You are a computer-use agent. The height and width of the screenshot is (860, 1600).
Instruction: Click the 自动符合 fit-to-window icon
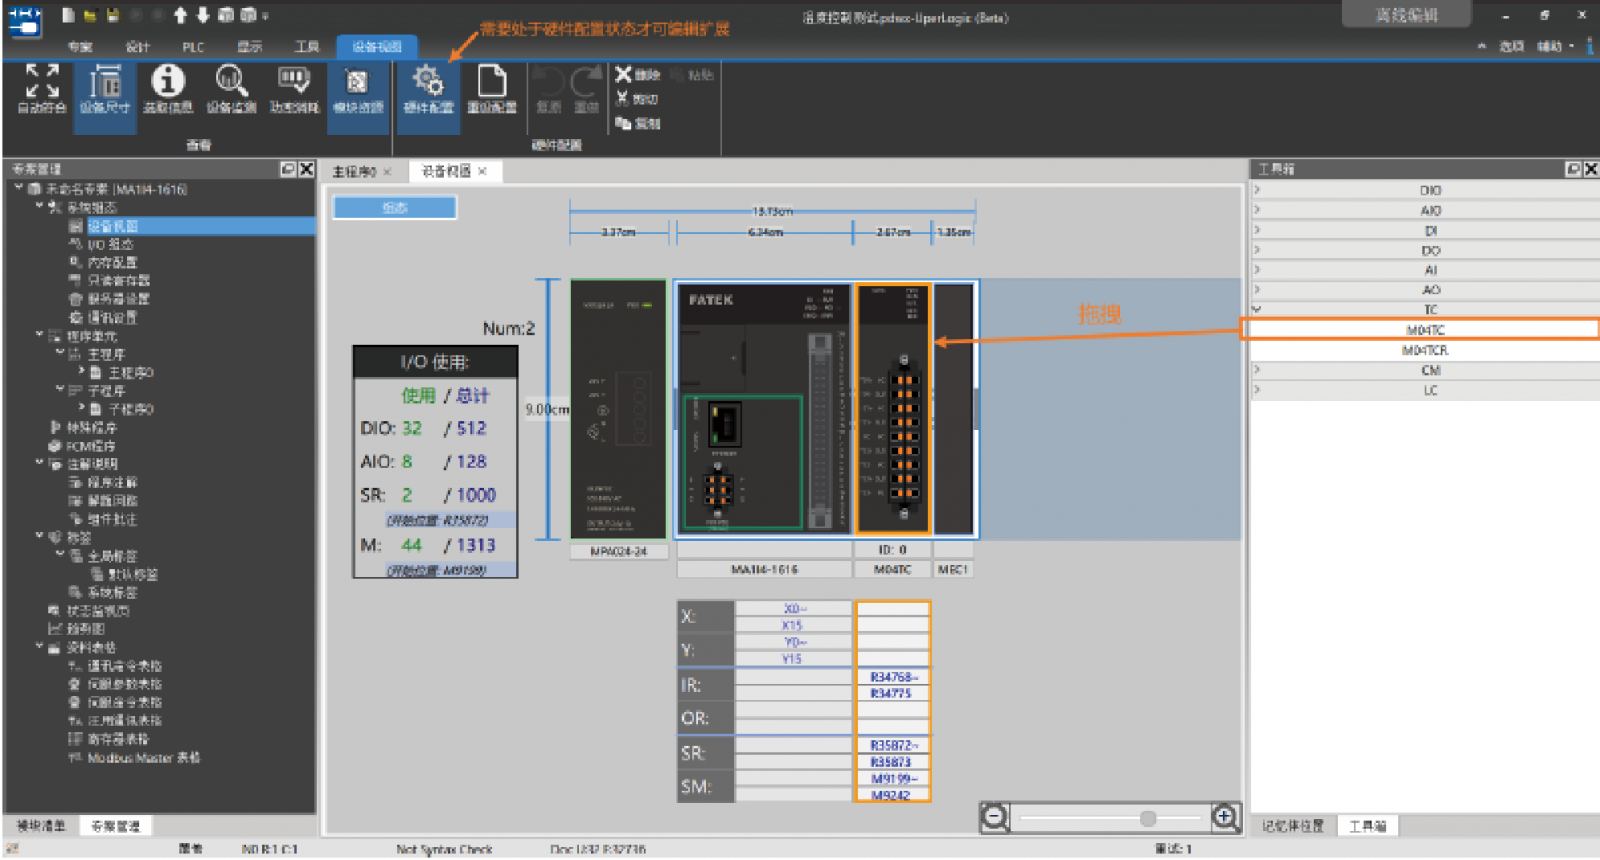(x=42, y=82)
